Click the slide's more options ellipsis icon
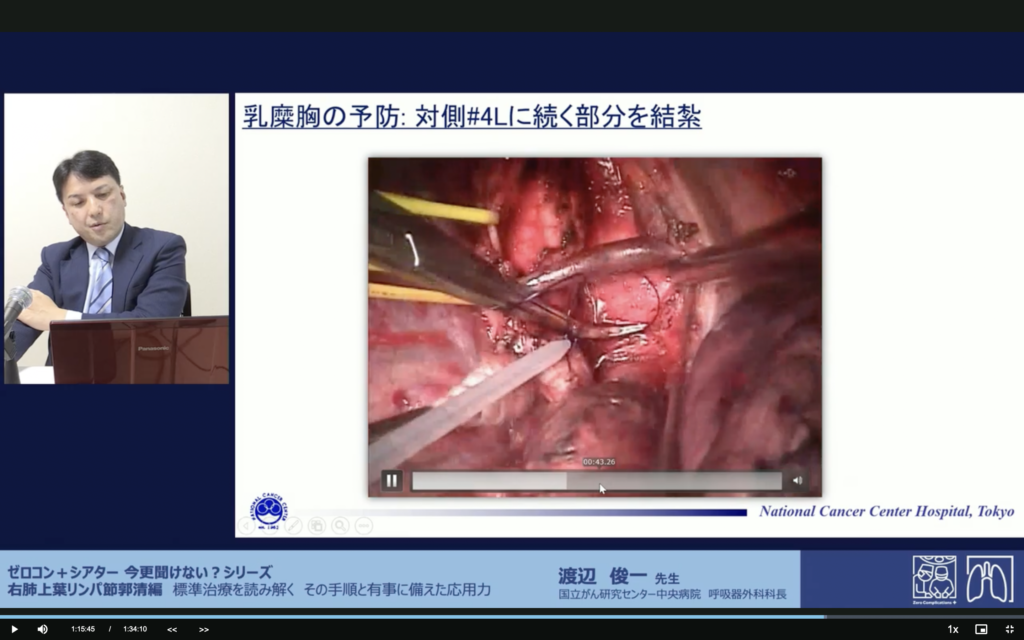 [x=364, y=525]
